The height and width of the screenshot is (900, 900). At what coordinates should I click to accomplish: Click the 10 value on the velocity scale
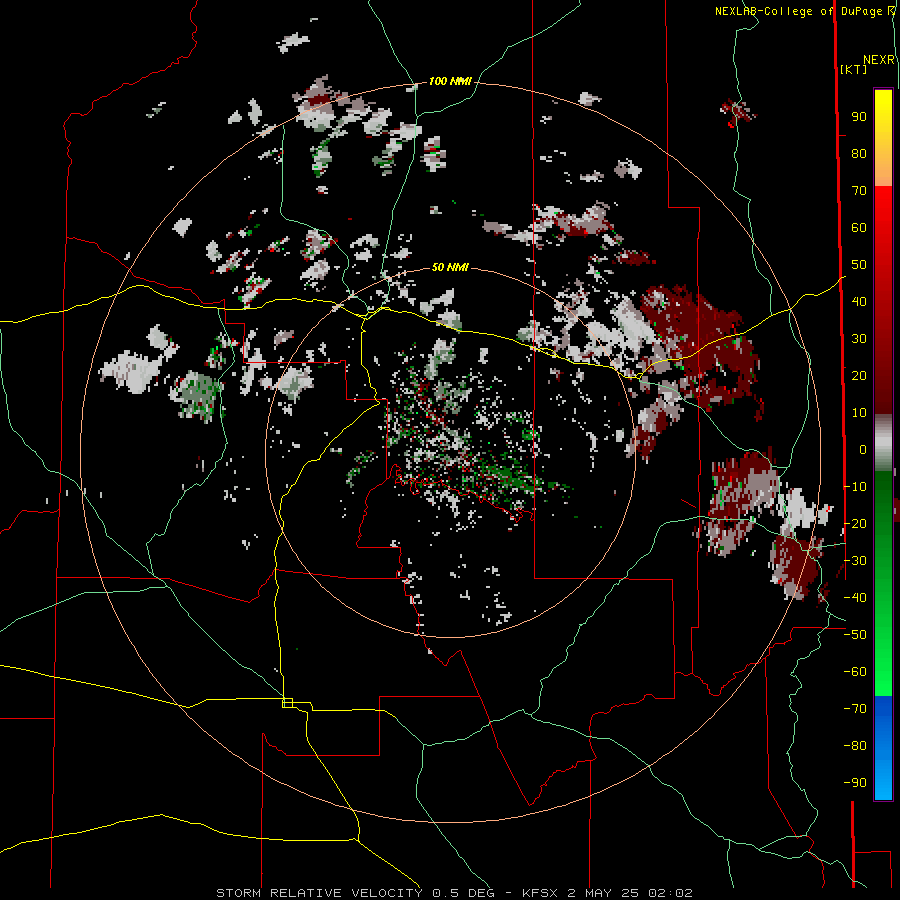tap(859, 413)
